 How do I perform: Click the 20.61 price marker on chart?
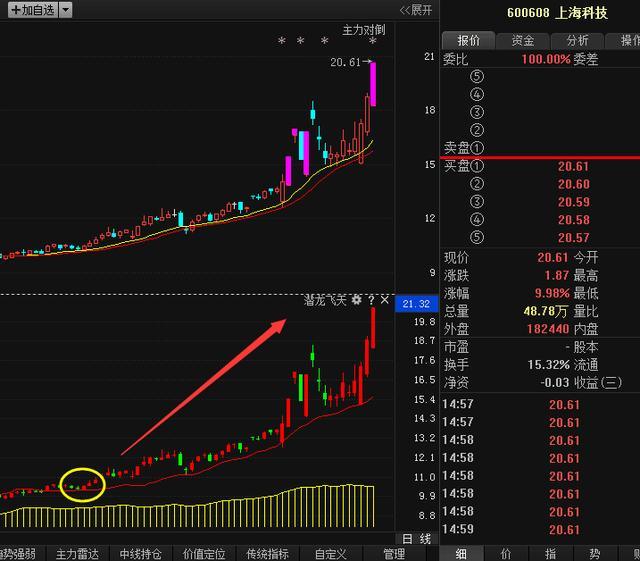pyautogui.click(x=345, y=62)
